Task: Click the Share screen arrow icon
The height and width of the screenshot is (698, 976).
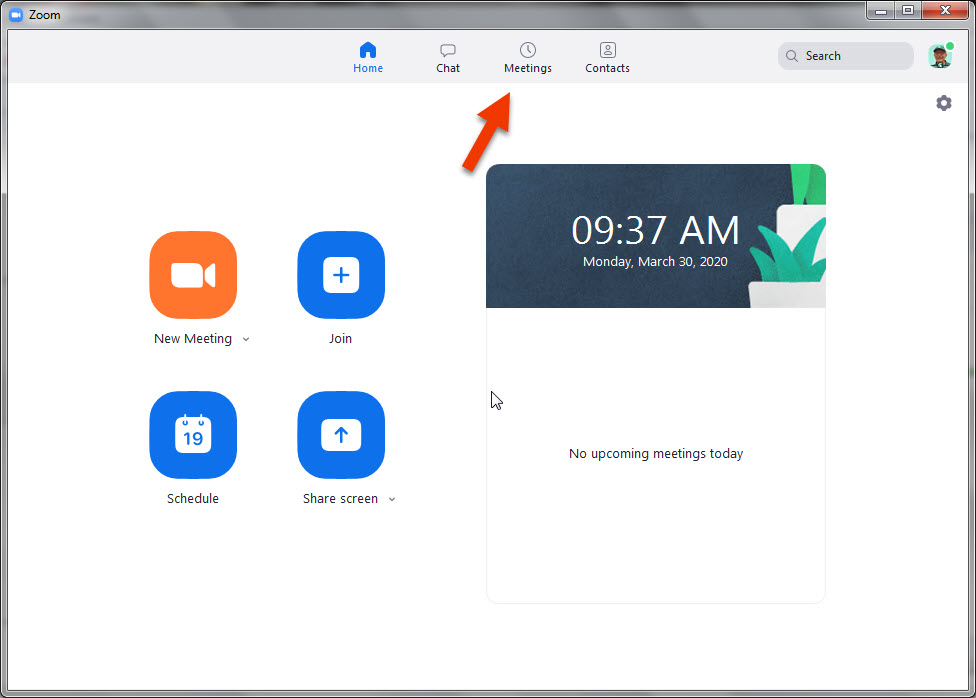Action: 341,435
